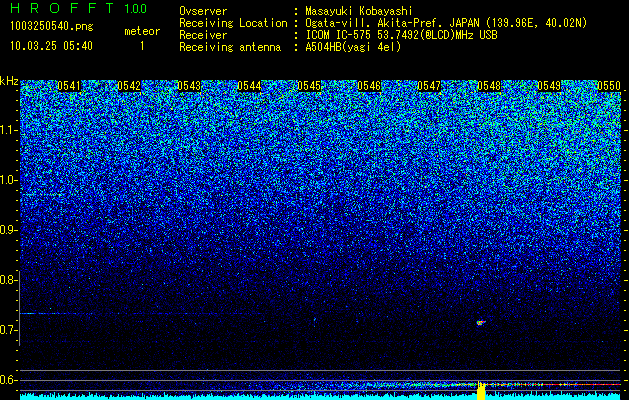The image size is (629, 400).
Task: Click the Receiving Location label
Action: point(233,23)
